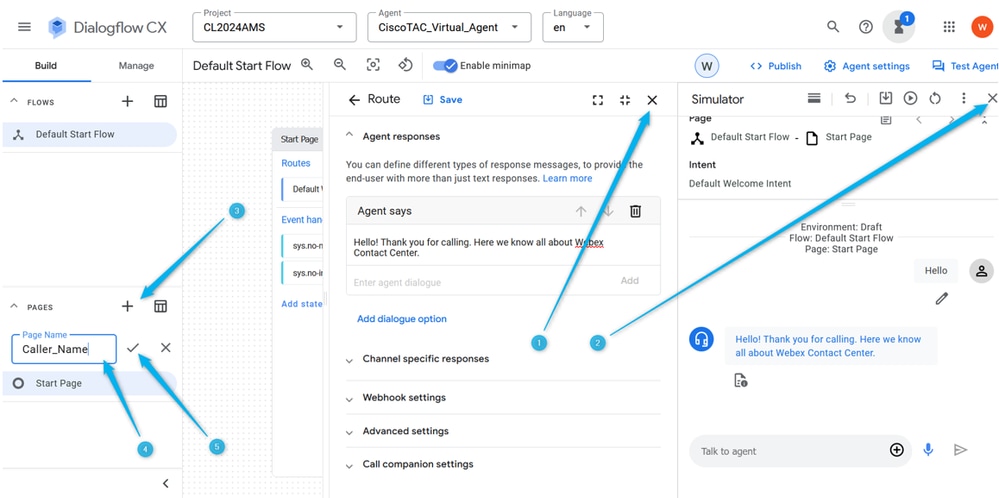Viewport: 999px width, 498px height.
Task: Open the search icon in header
Action: click(833, 27)
